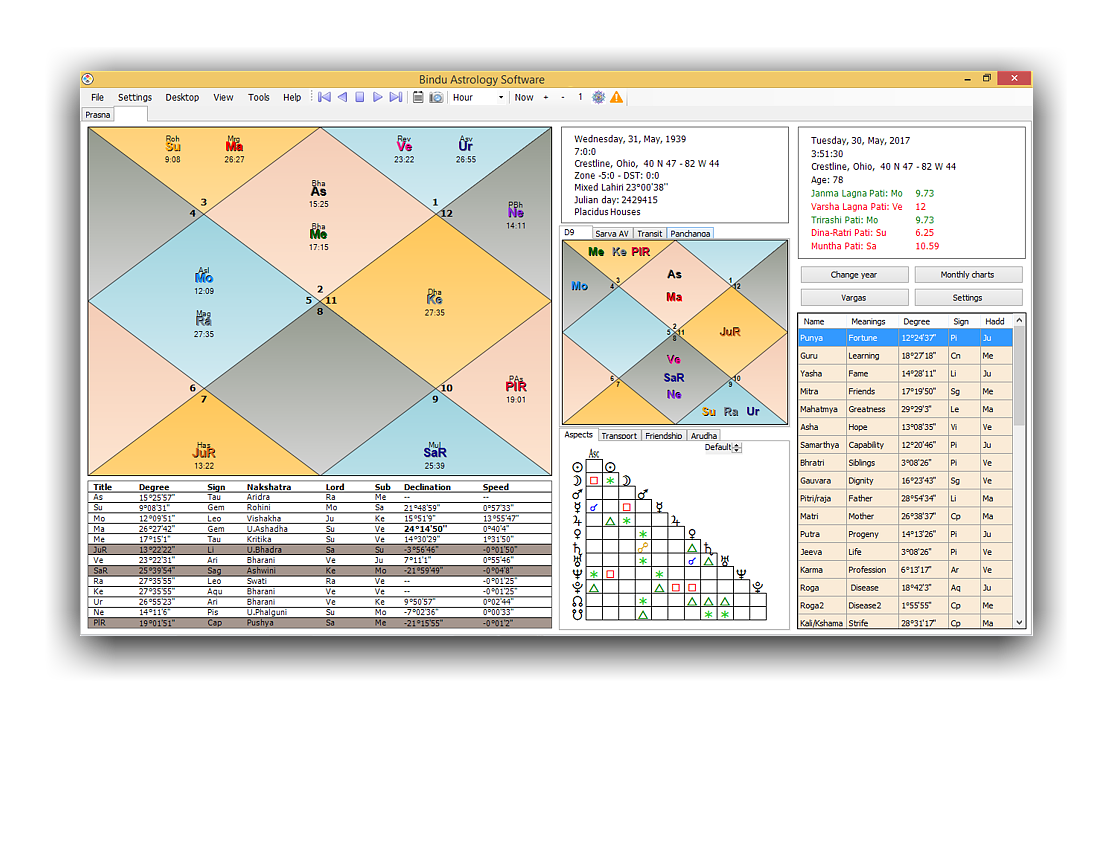This screenshot has height=856, width=1112.
Task: Select the Karma Profession row
Action: click(906, 569)
